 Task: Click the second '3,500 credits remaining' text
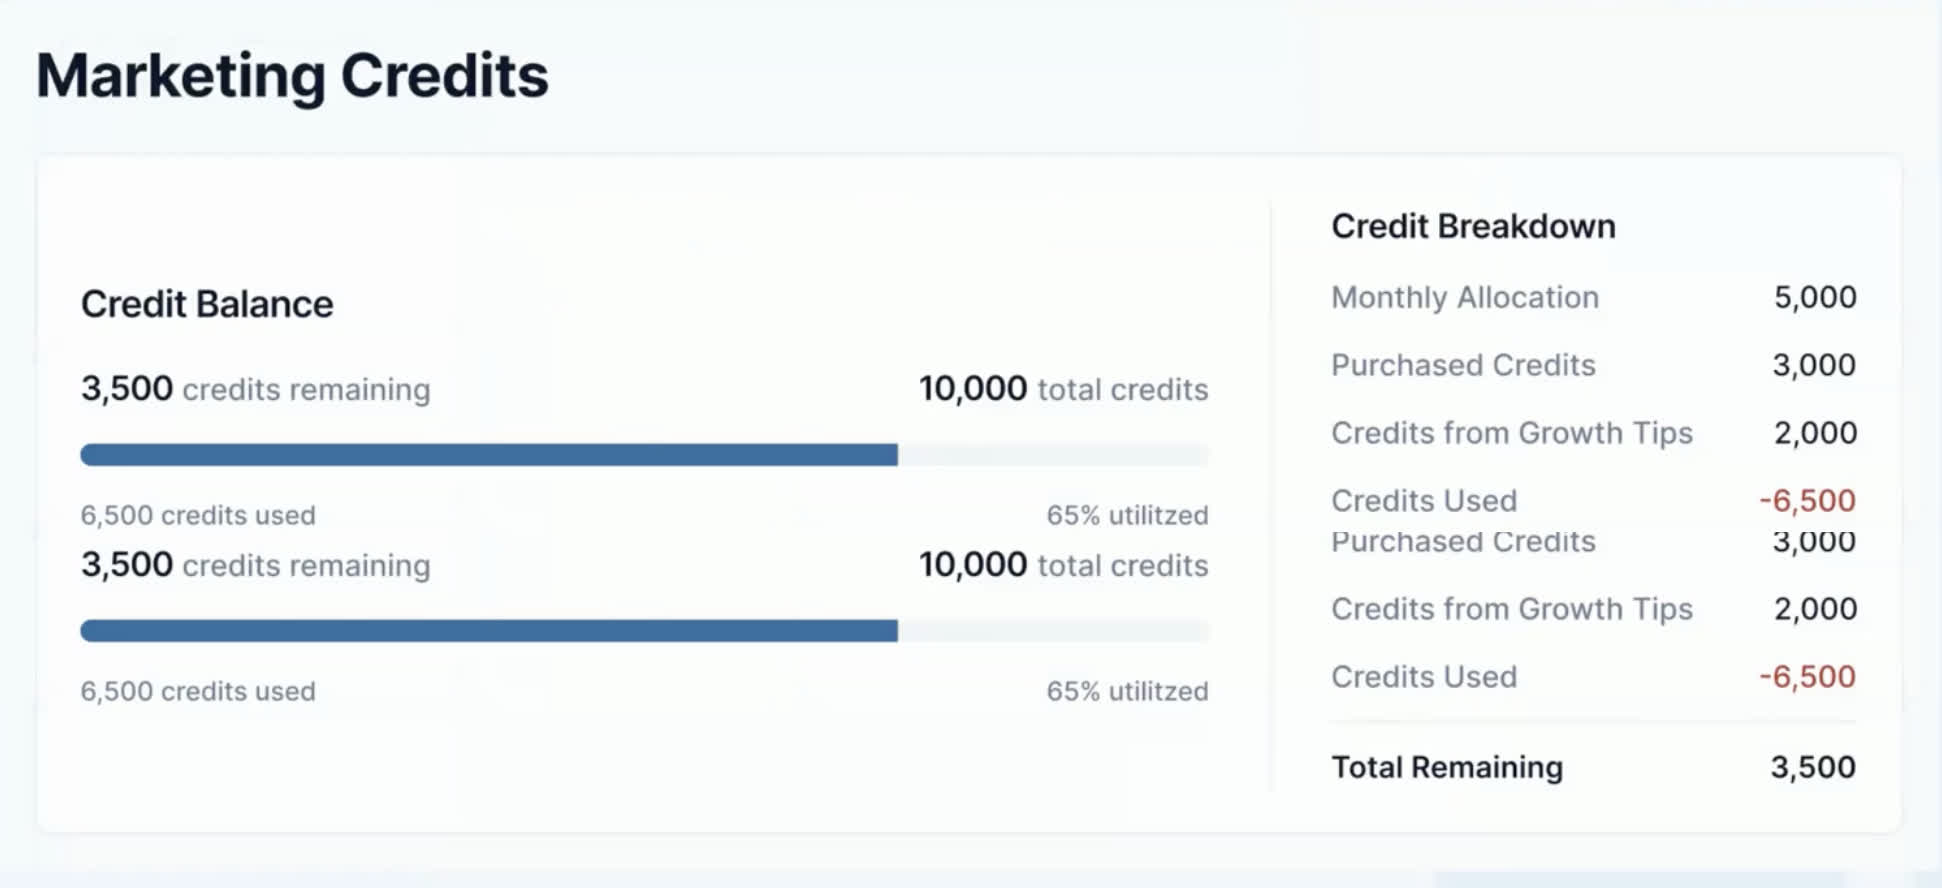click(256, 565)
